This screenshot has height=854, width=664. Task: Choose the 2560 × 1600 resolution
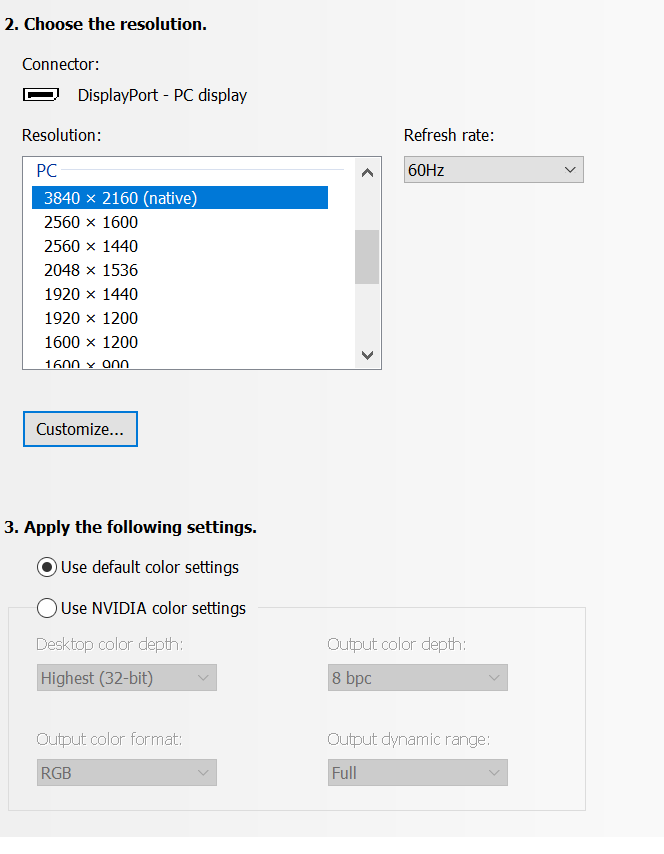pos(180,222)
